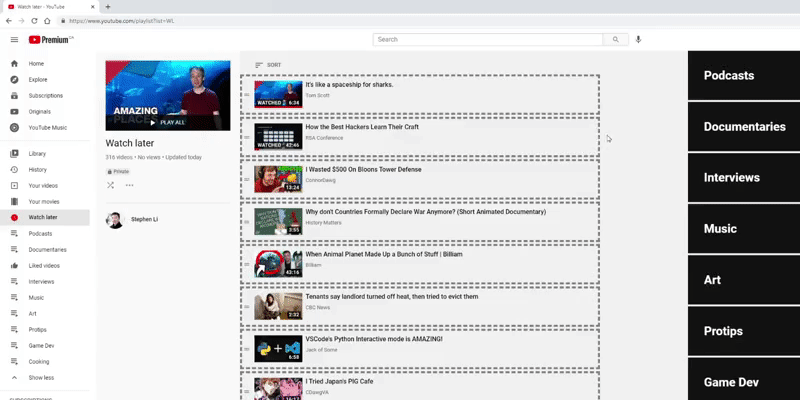Open "Tenants say landlord turned off heat" video
Screen dimensions: 800x400
point(392,296)
